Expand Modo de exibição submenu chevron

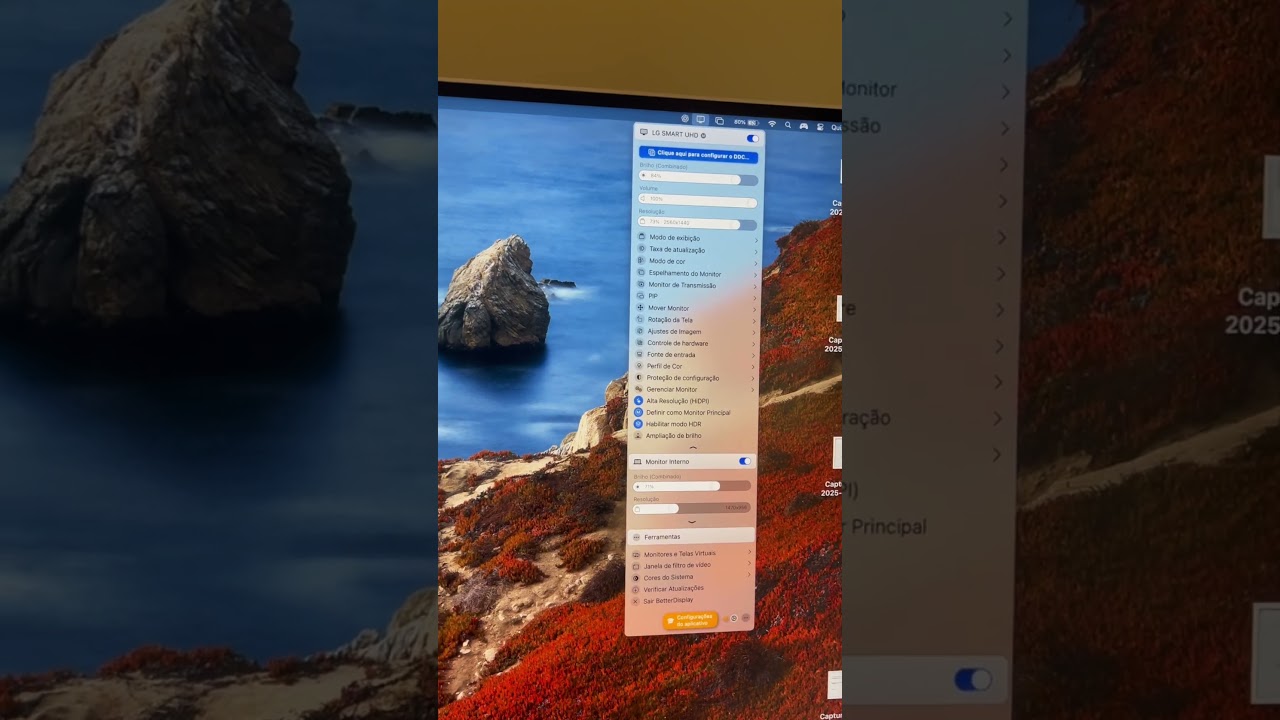756,239
